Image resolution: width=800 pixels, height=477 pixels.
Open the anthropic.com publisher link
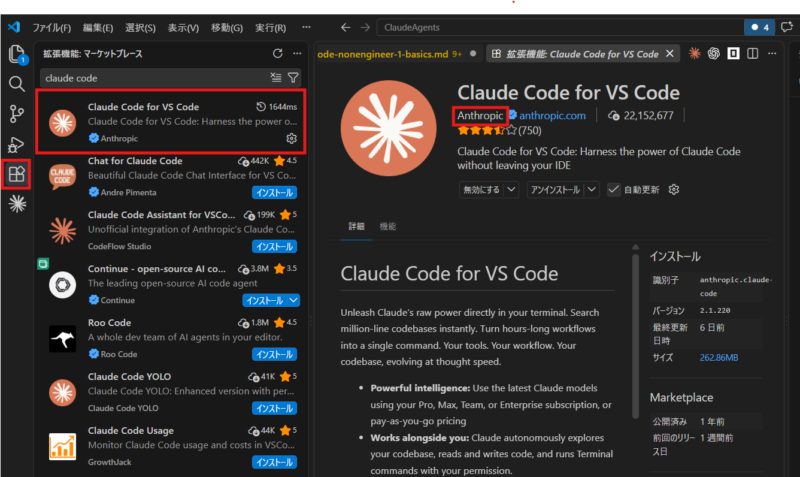pyautogui.click(x=552, y=116)
